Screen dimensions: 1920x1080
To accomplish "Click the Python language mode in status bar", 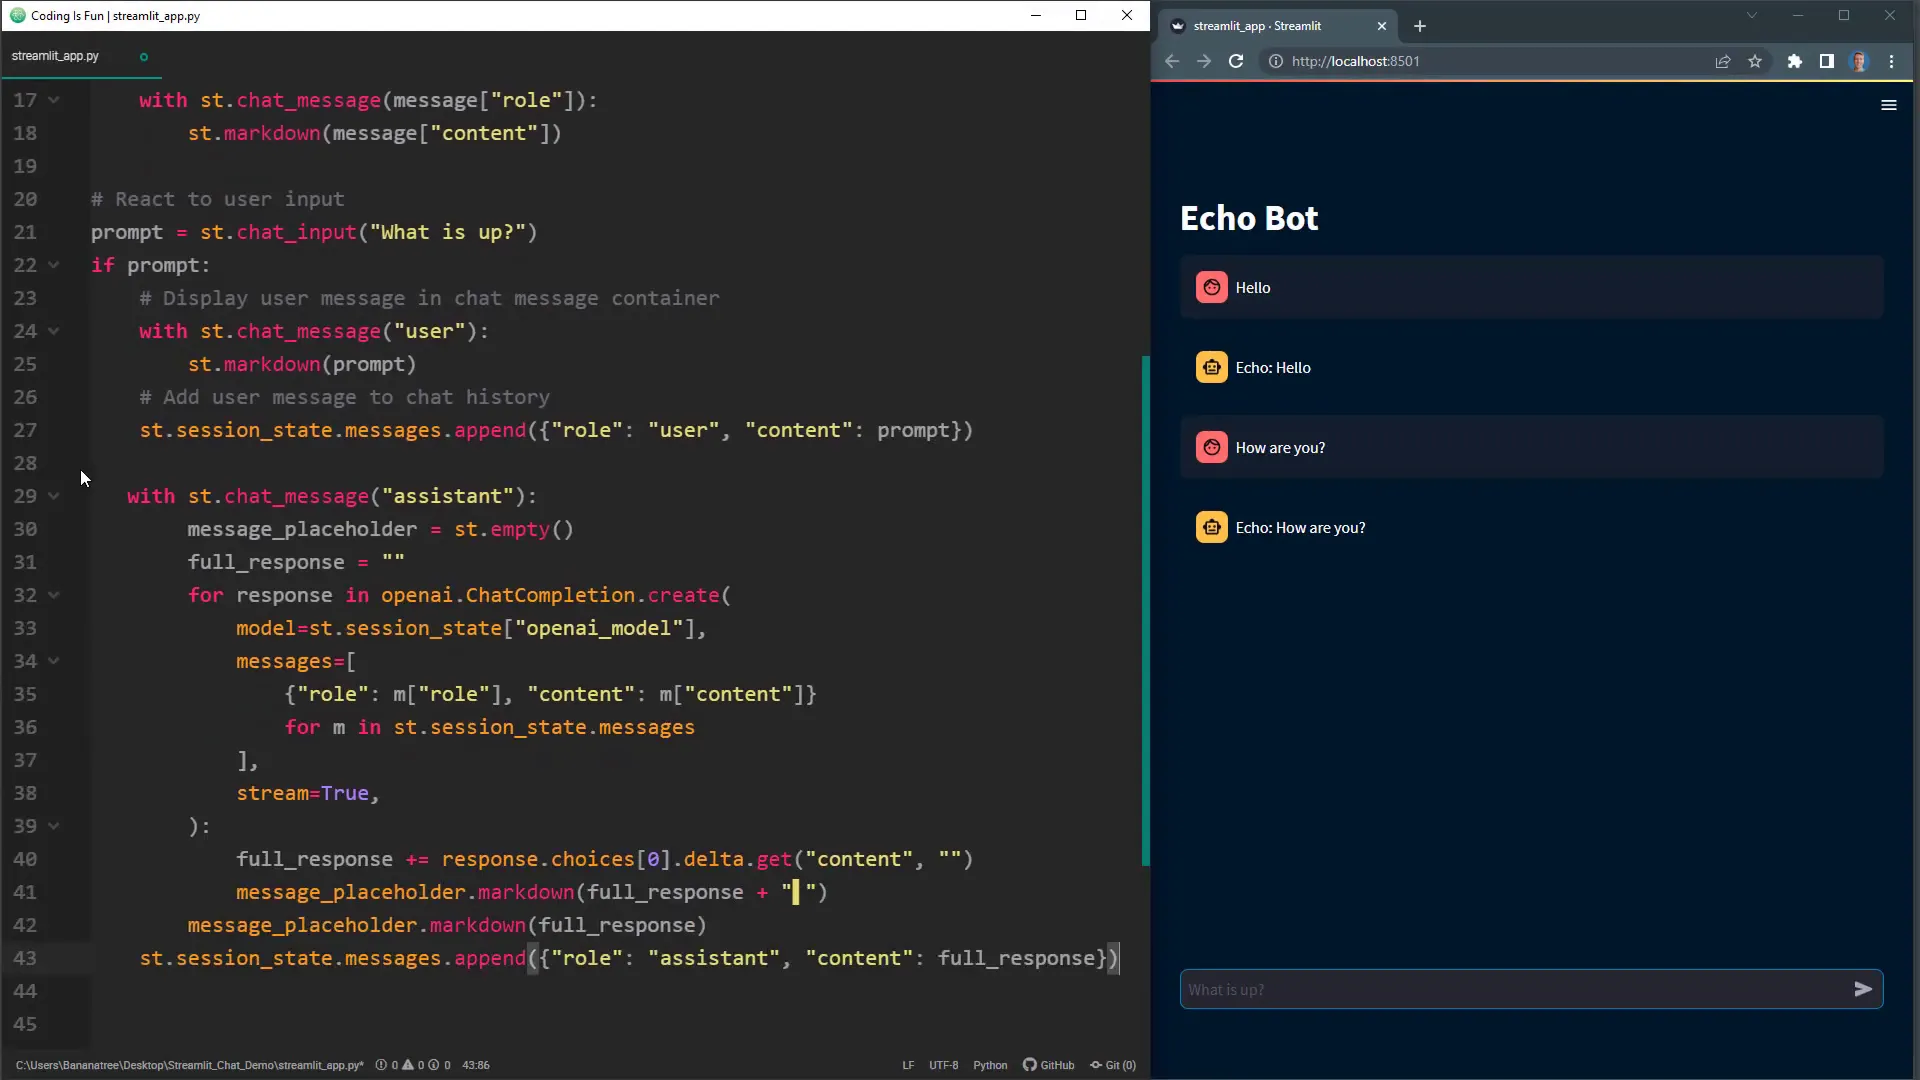I will click(x=990, y=1065).
